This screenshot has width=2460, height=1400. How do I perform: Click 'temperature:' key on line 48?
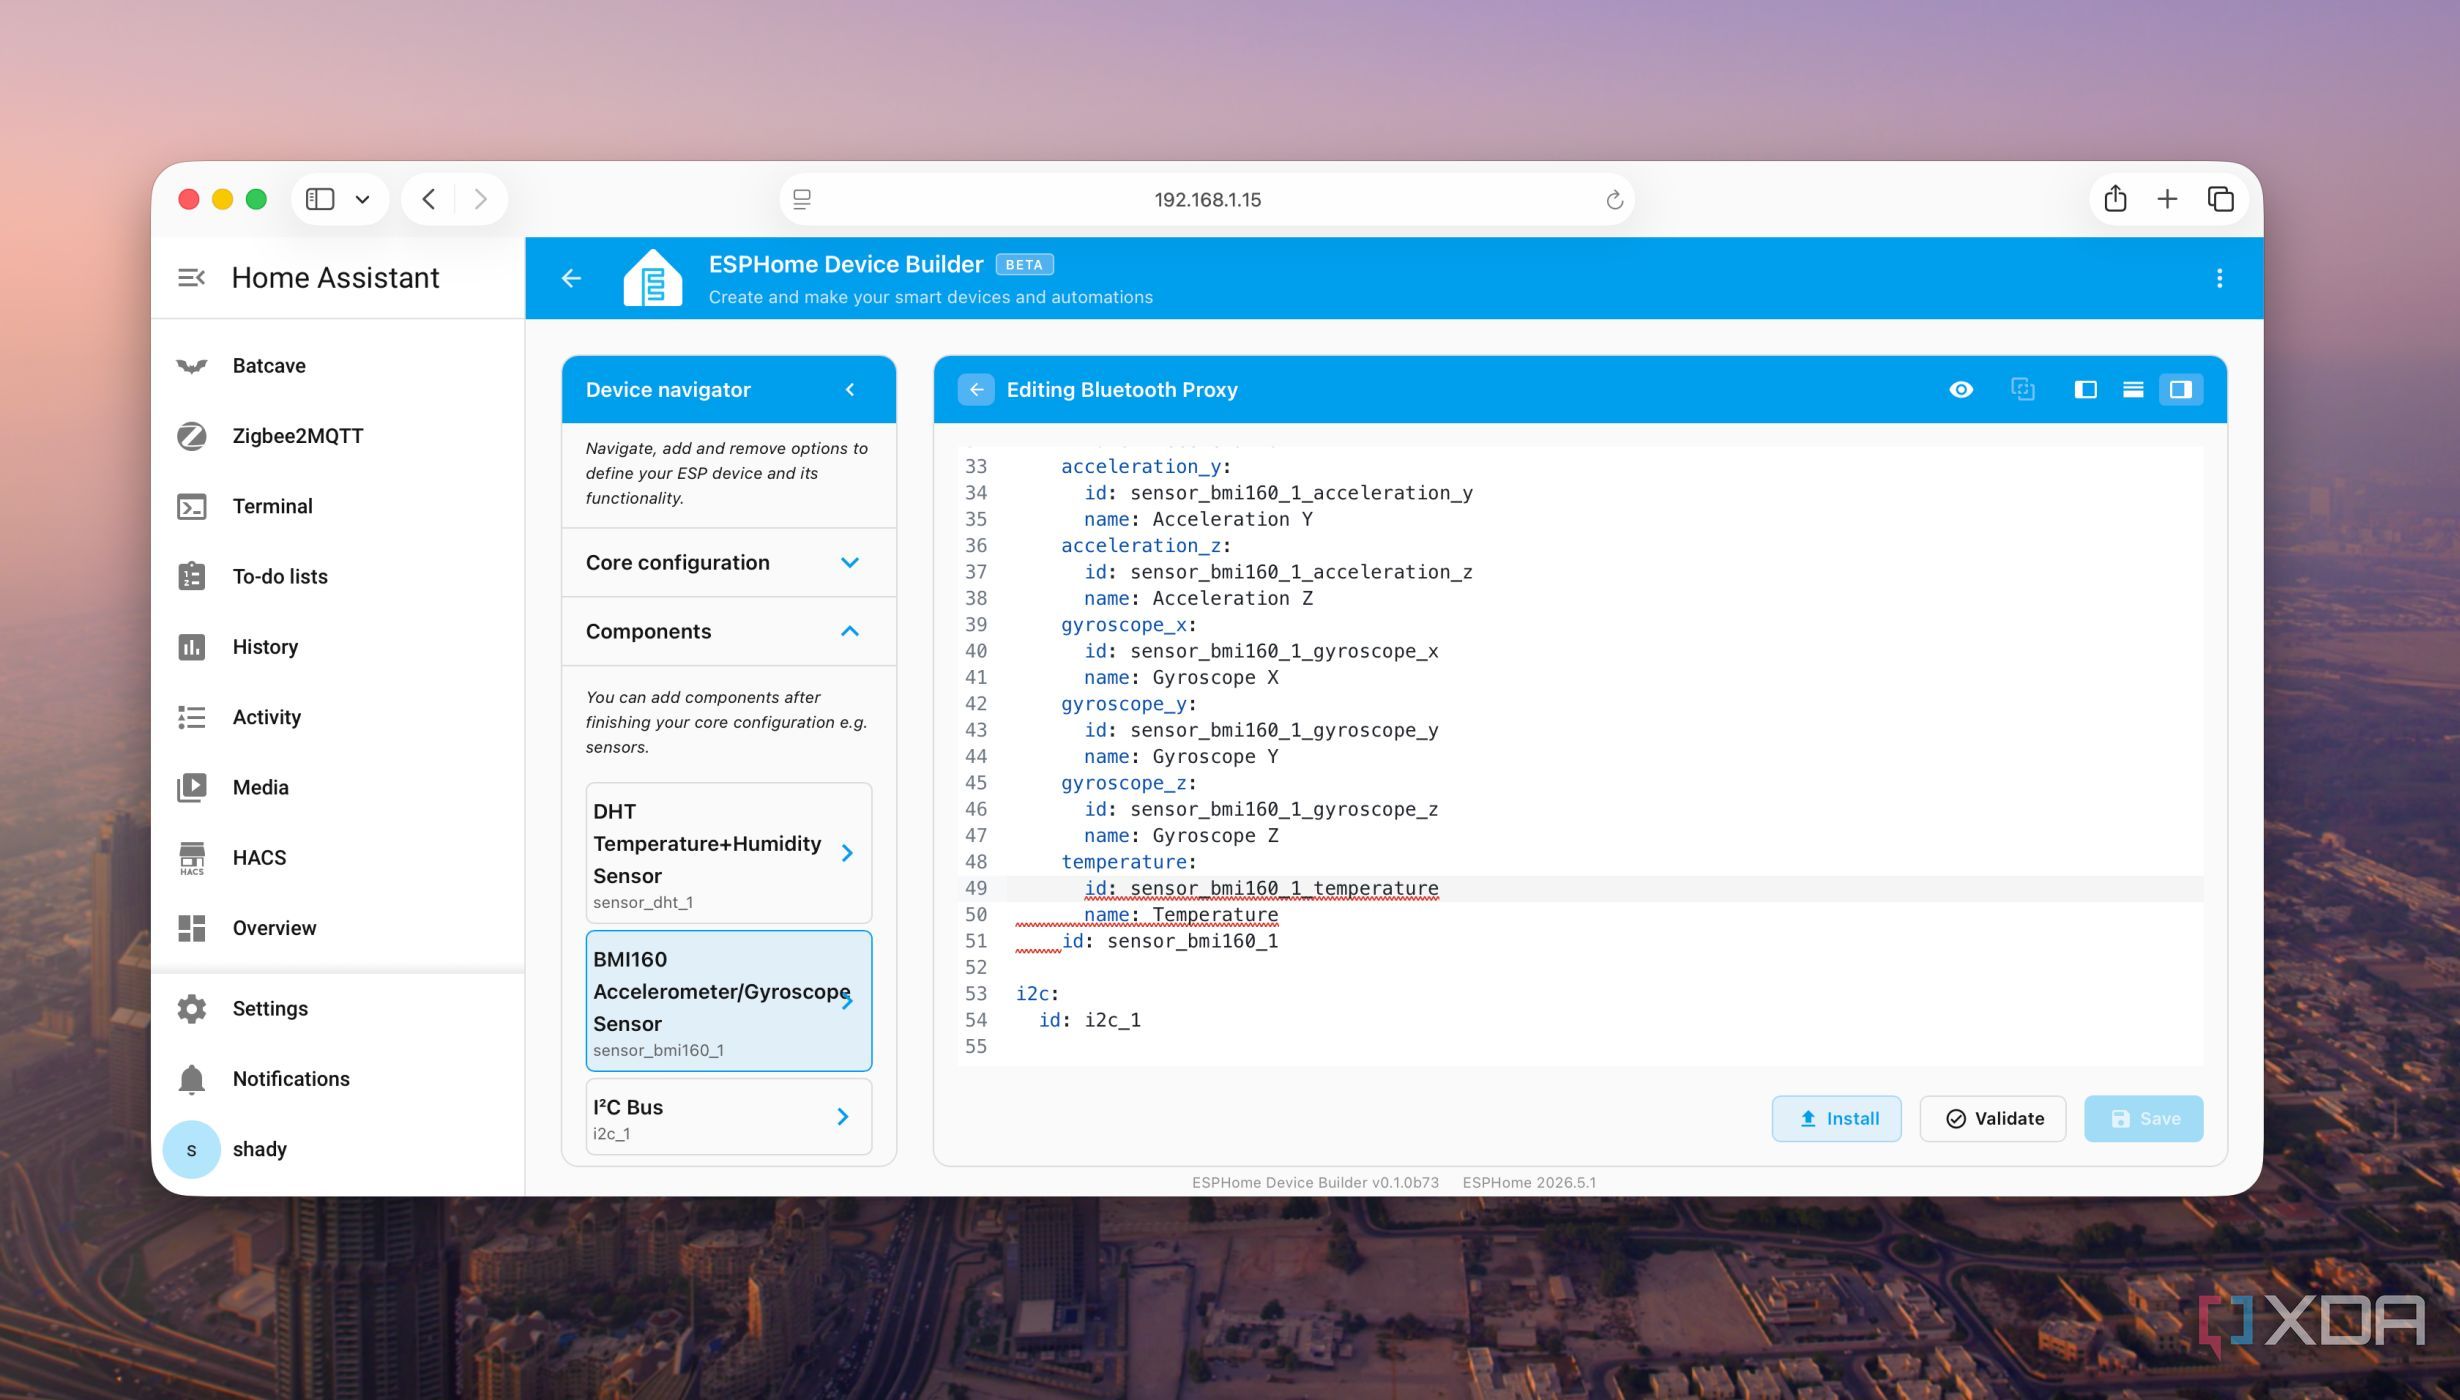[1129, 862]
